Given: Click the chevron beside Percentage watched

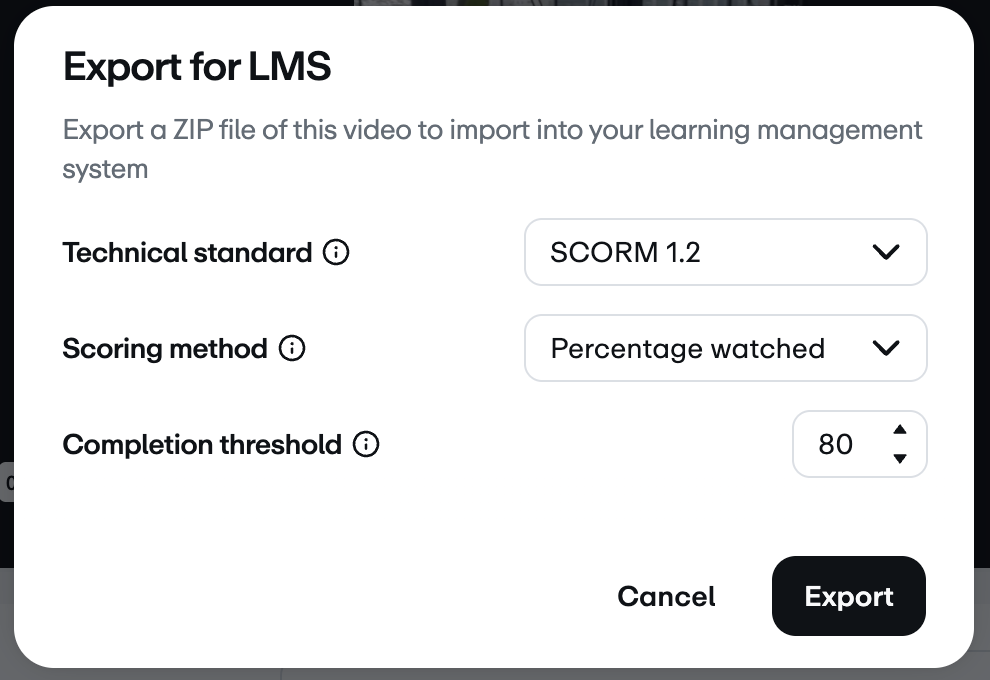Looking at the screenshot, I should point(886,348).
